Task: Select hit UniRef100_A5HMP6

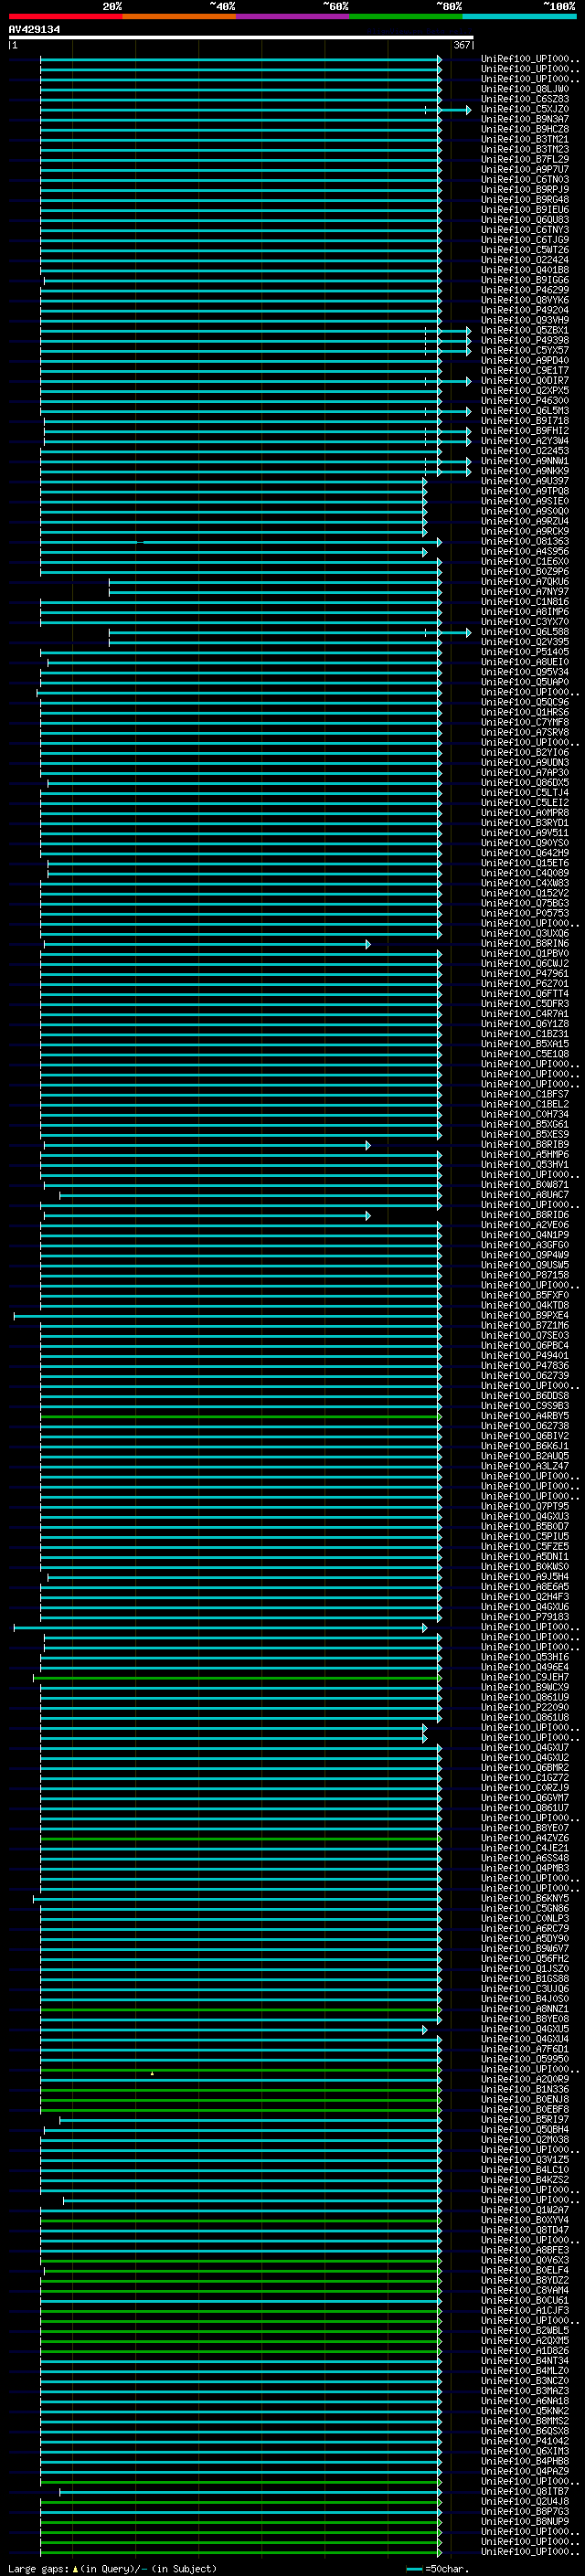Action: tap(525, 1154)
